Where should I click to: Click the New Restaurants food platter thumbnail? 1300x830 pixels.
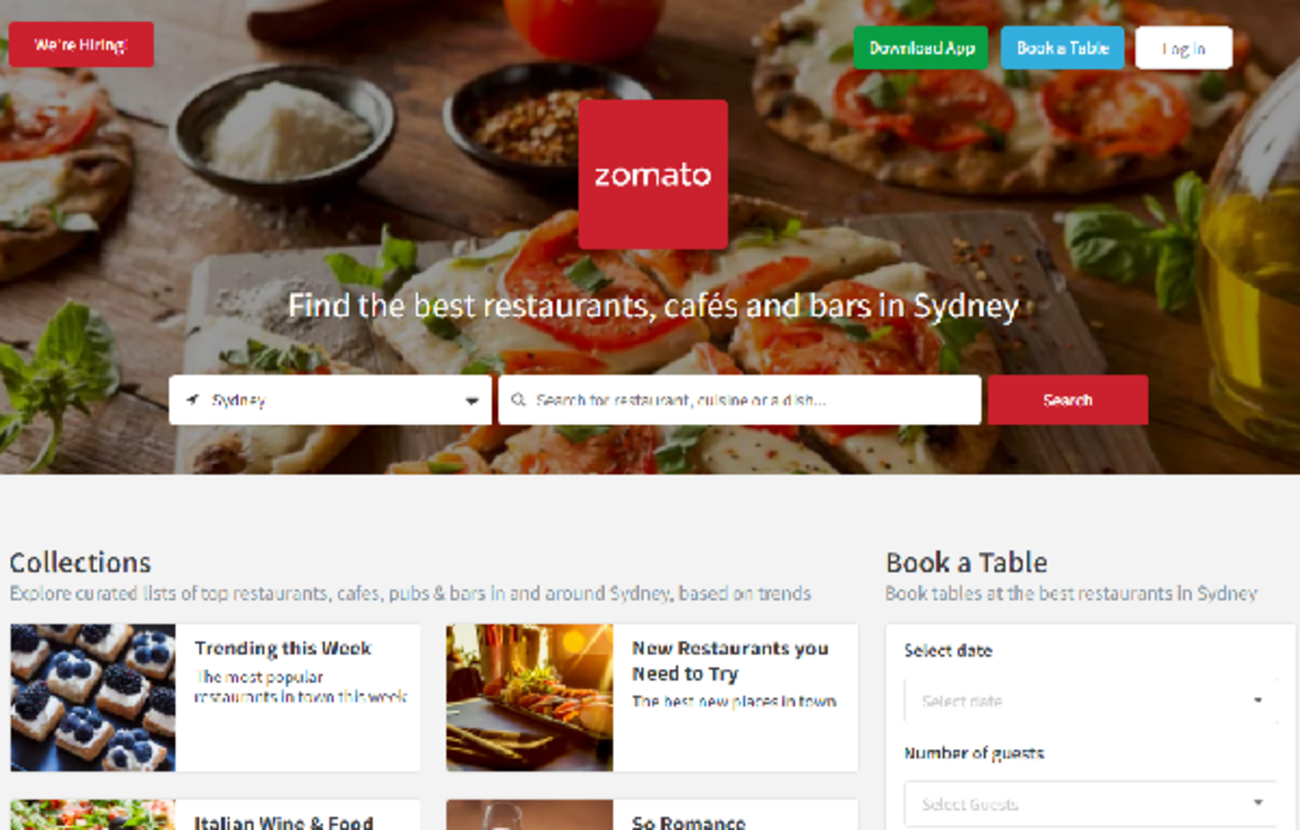click(x=529, y=697)
